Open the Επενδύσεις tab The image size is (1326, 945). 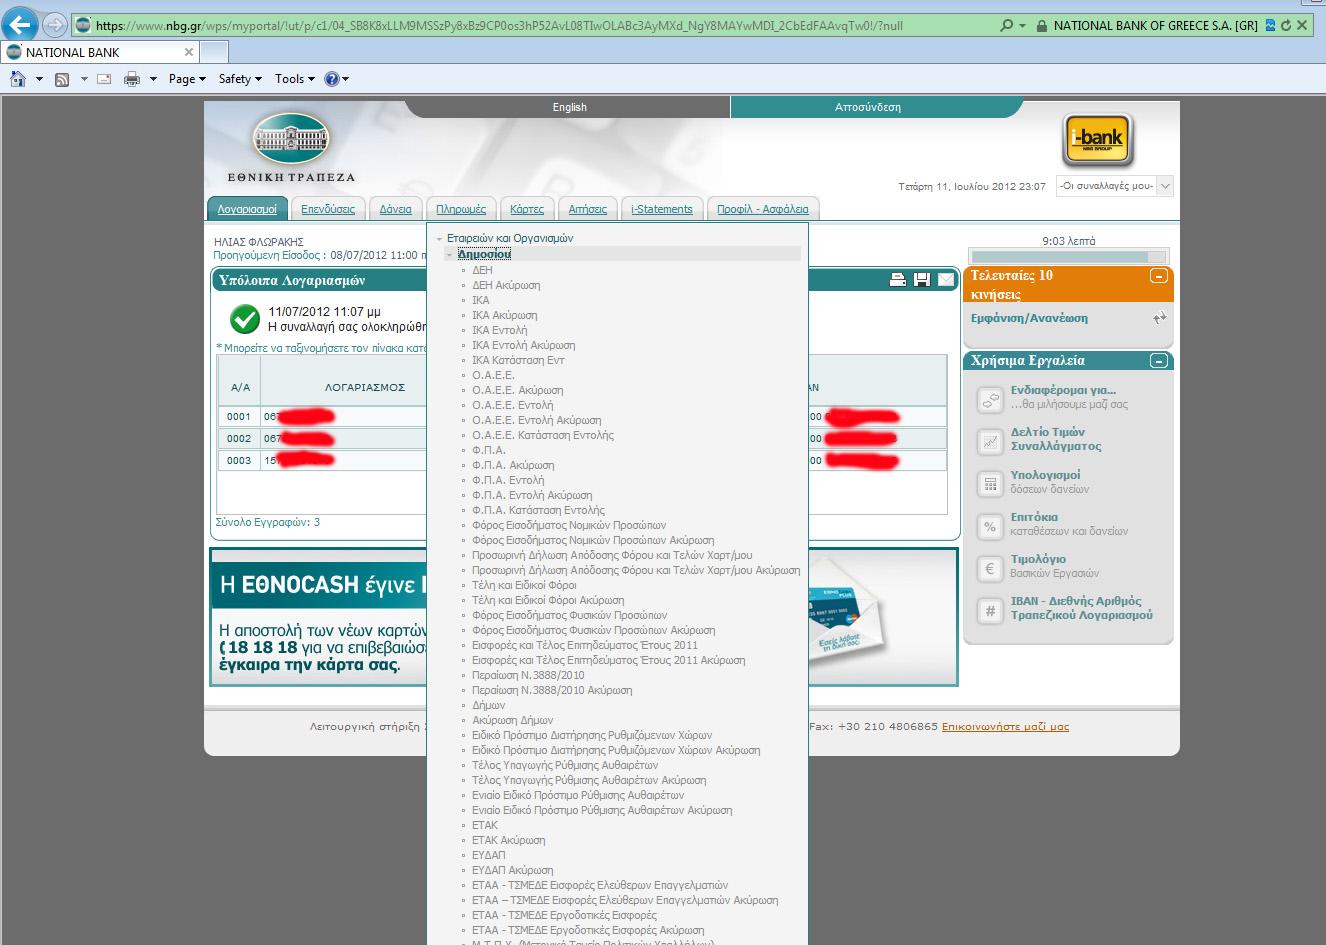(328, 209)
